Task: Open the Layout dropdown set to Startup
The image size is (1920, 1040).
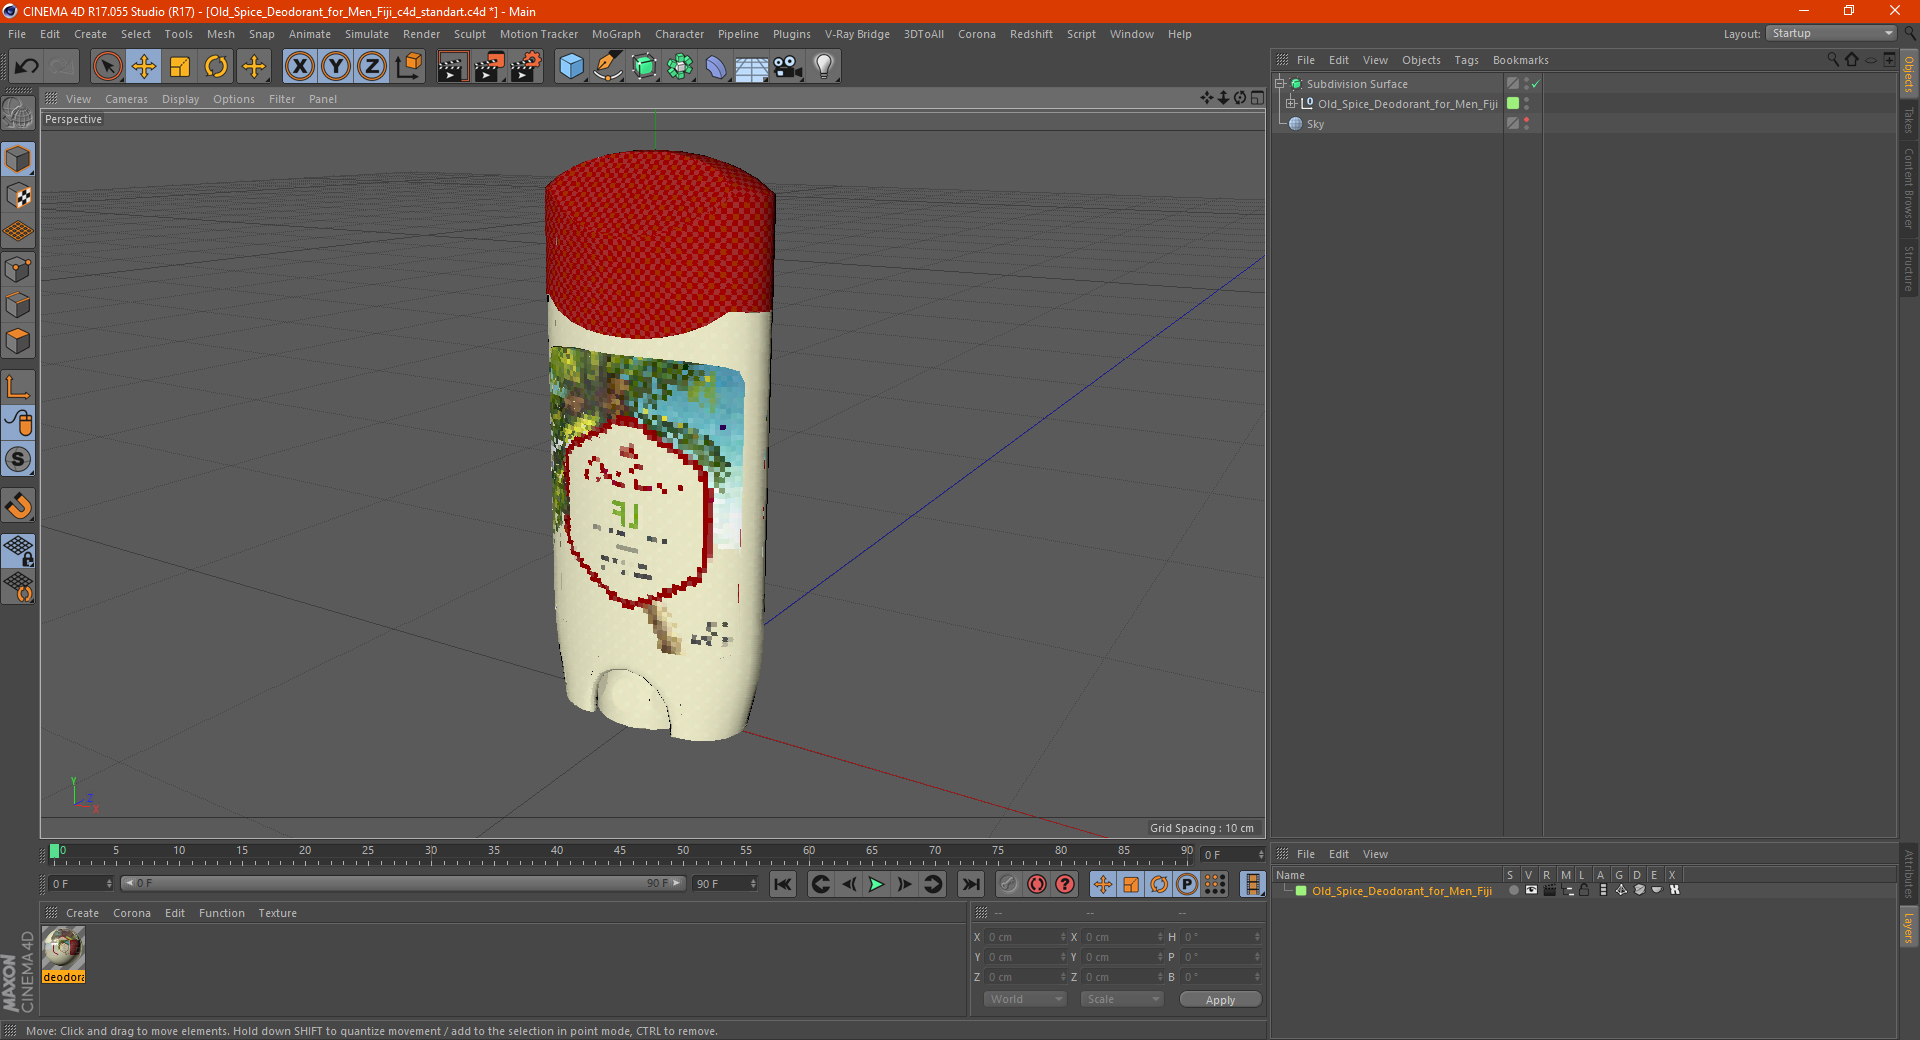Action: coord(1831,33)
